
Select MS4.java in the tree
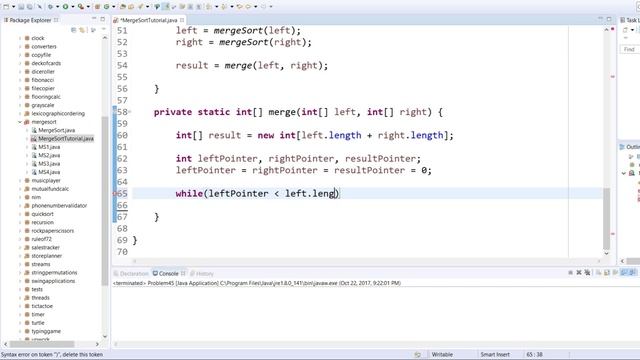click(49, 172)
